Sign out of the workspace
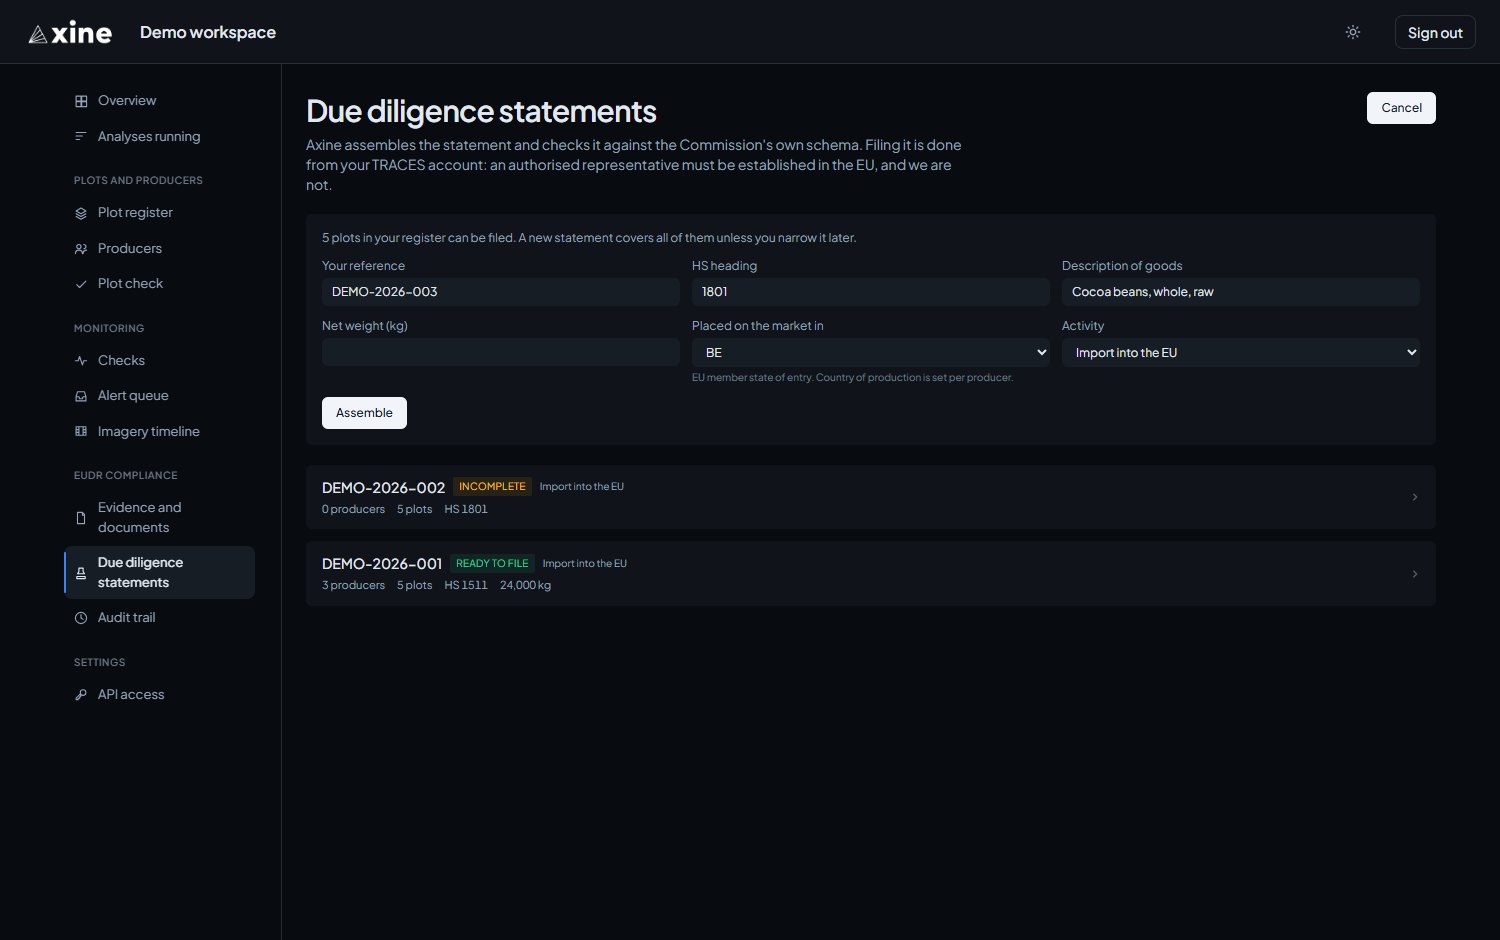The width and height of the screenshot is (1500, 940). [x=1435, y=32]
